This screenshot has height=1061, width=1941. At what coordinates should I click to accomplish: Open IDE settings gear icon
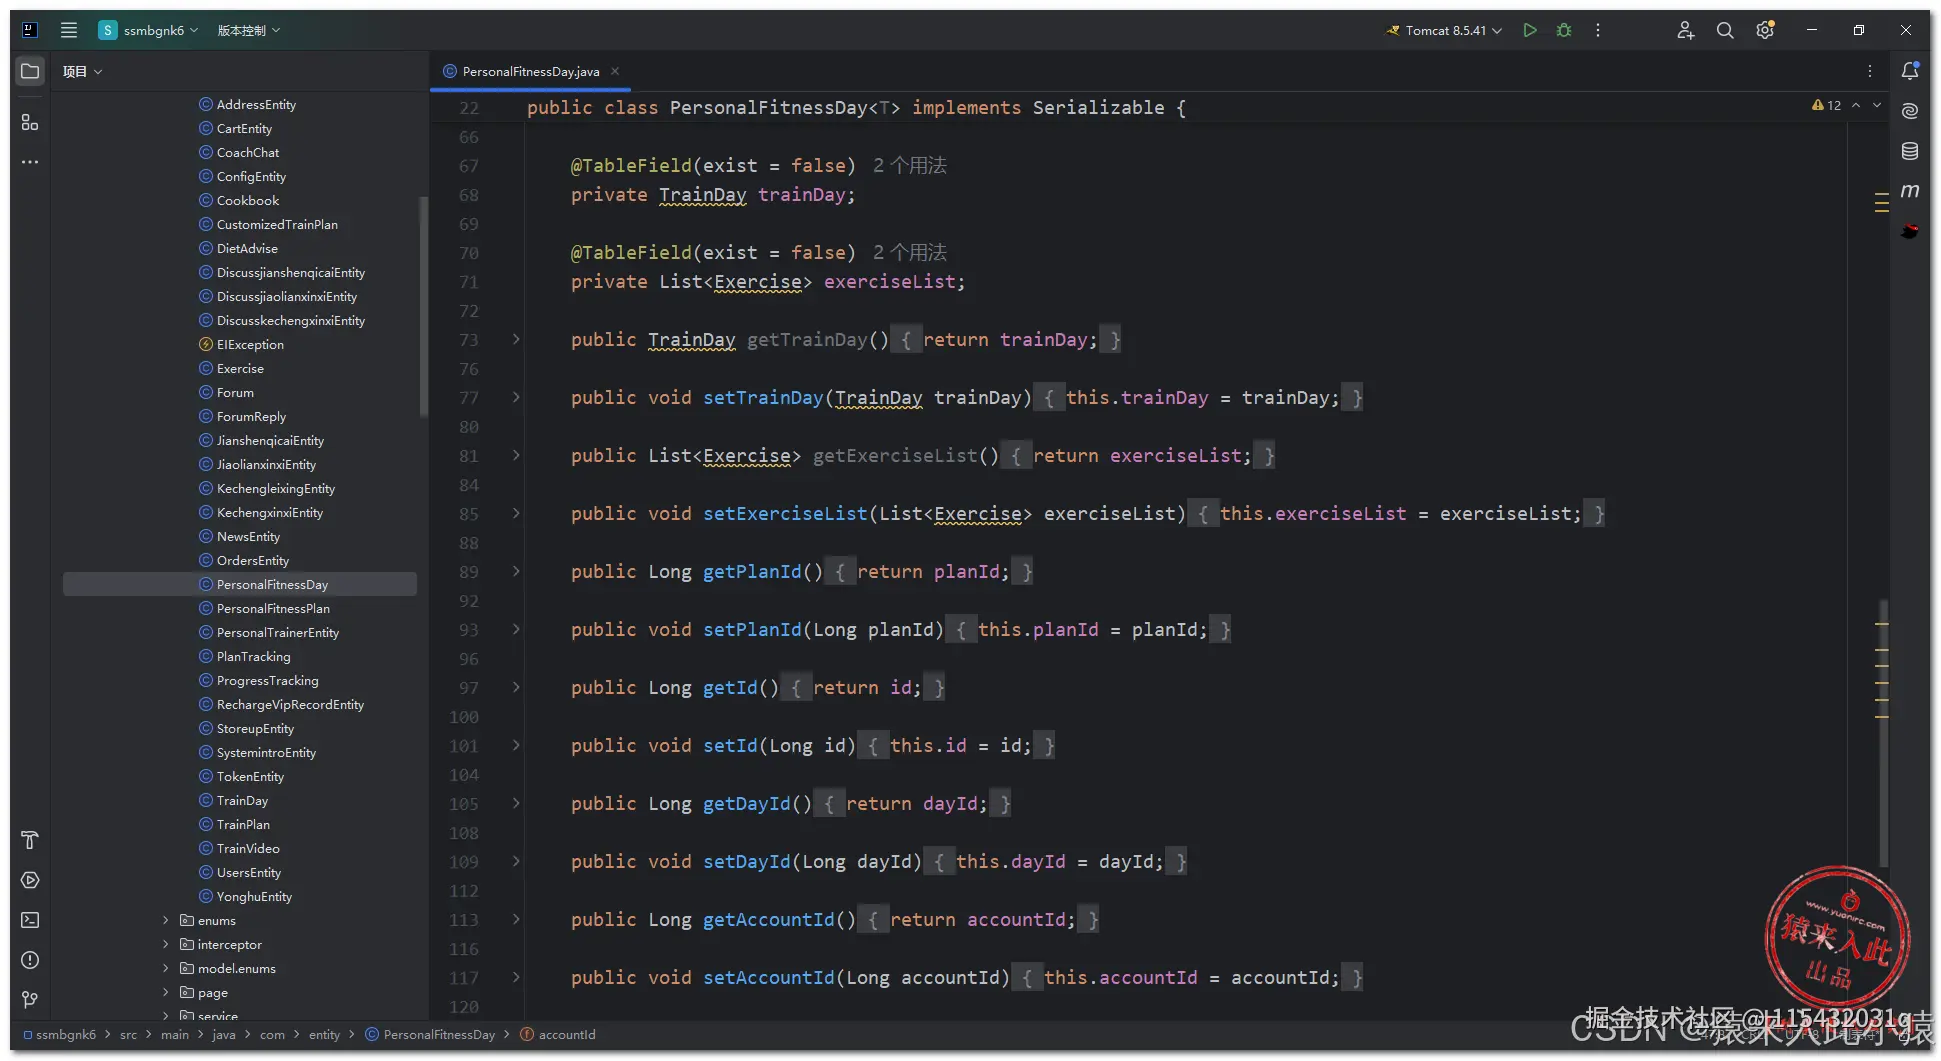pyautogui.click(x=1765, y=30)
